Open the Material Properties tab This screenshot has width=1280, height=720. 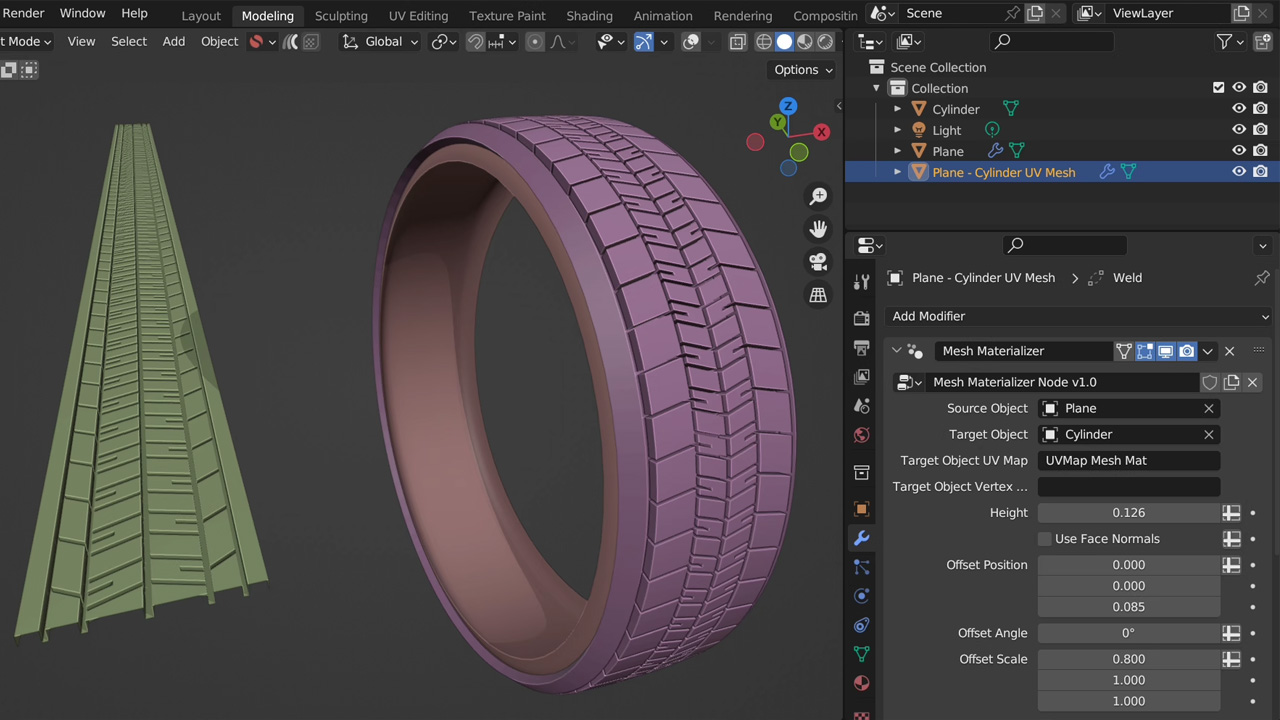861,683
